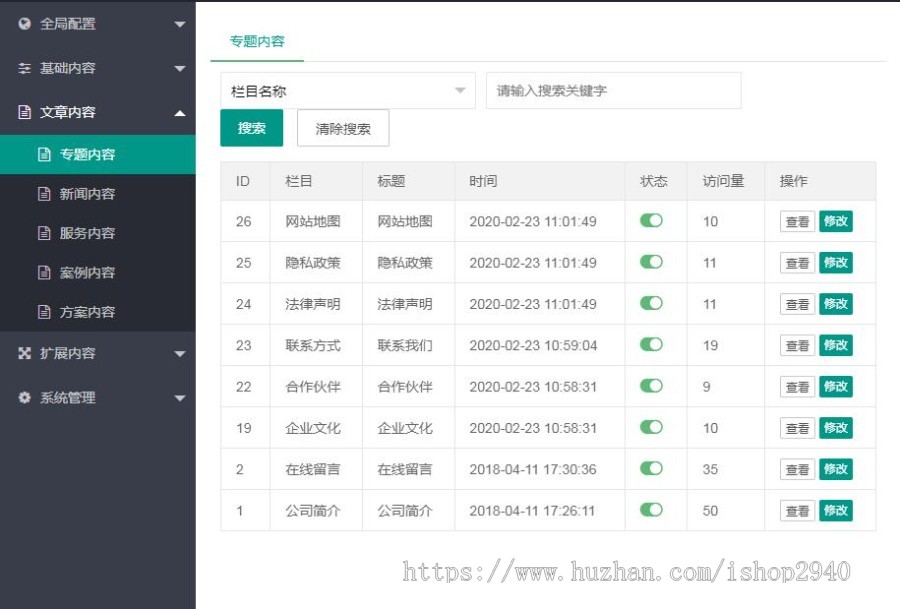
Task: Expand the 系统管理 menu arrow
Action: tap(180, 398)
